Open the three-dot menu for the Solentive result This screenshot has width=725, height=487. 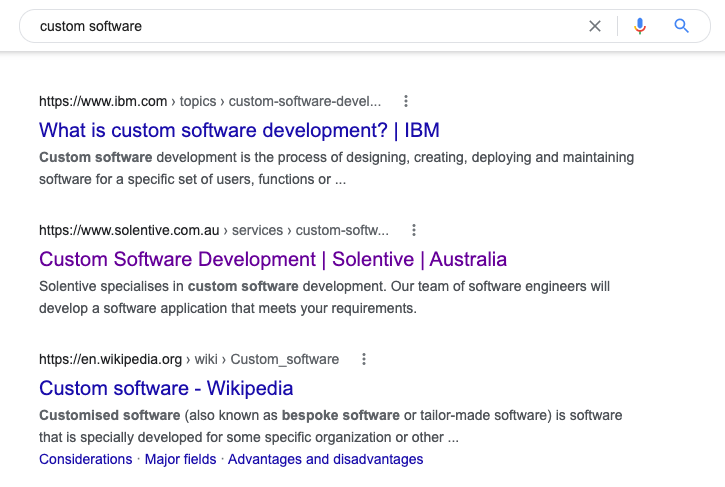[414, 230]
